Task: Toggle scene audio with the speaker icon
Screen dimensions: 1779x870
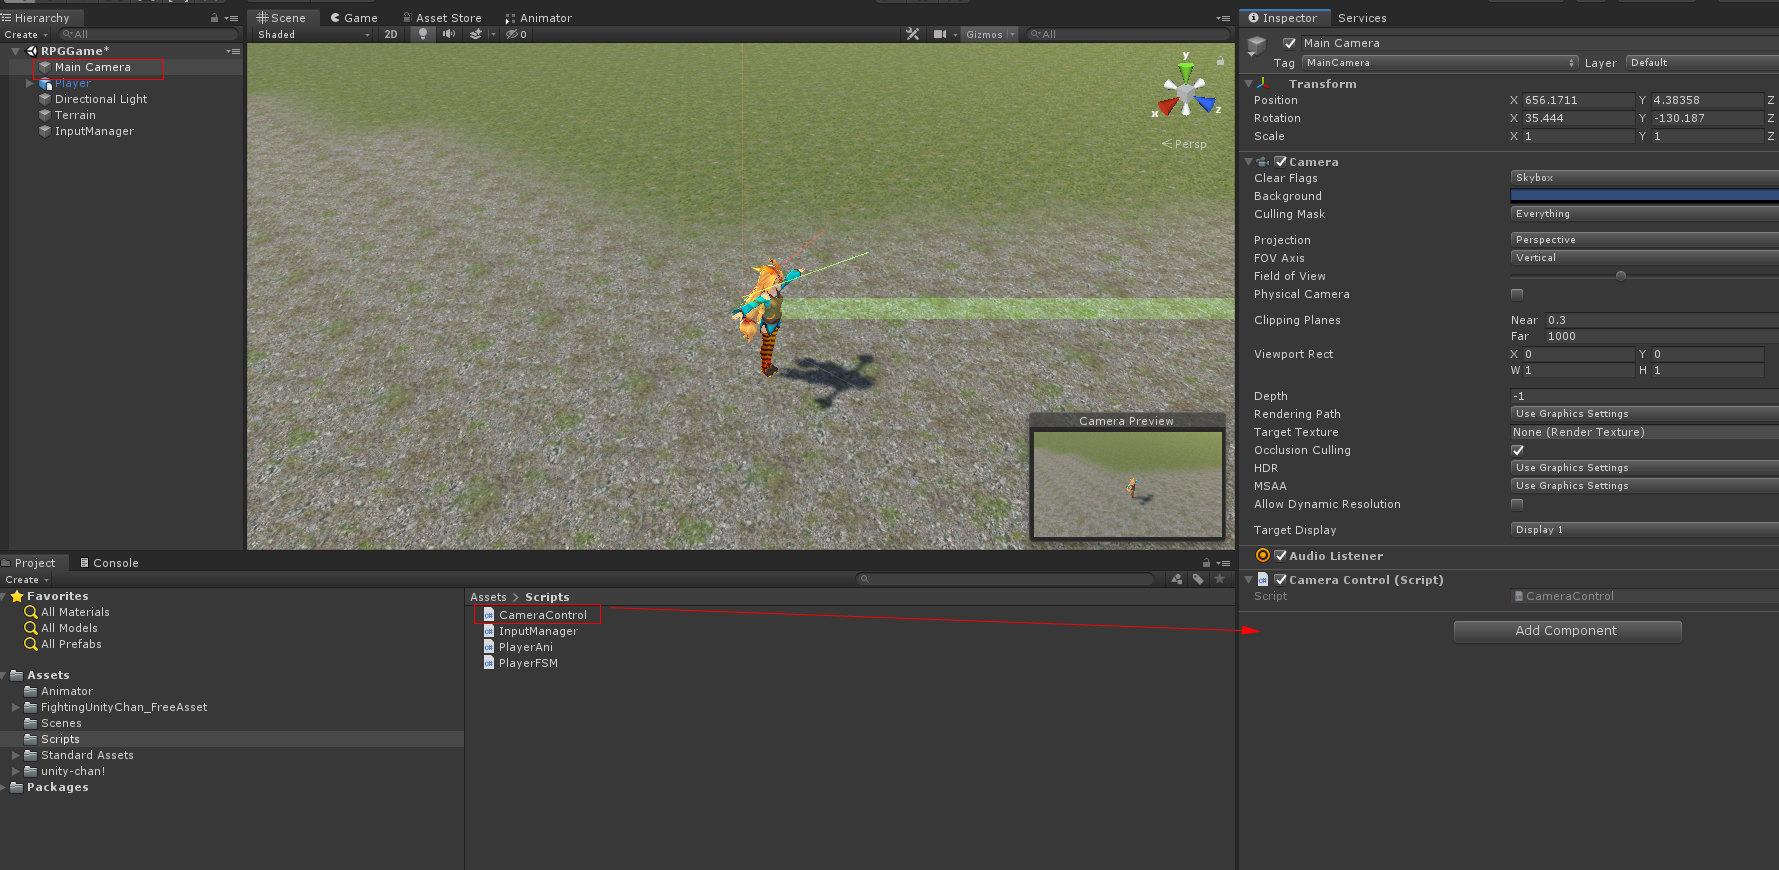Action: (x=449, y=34)
